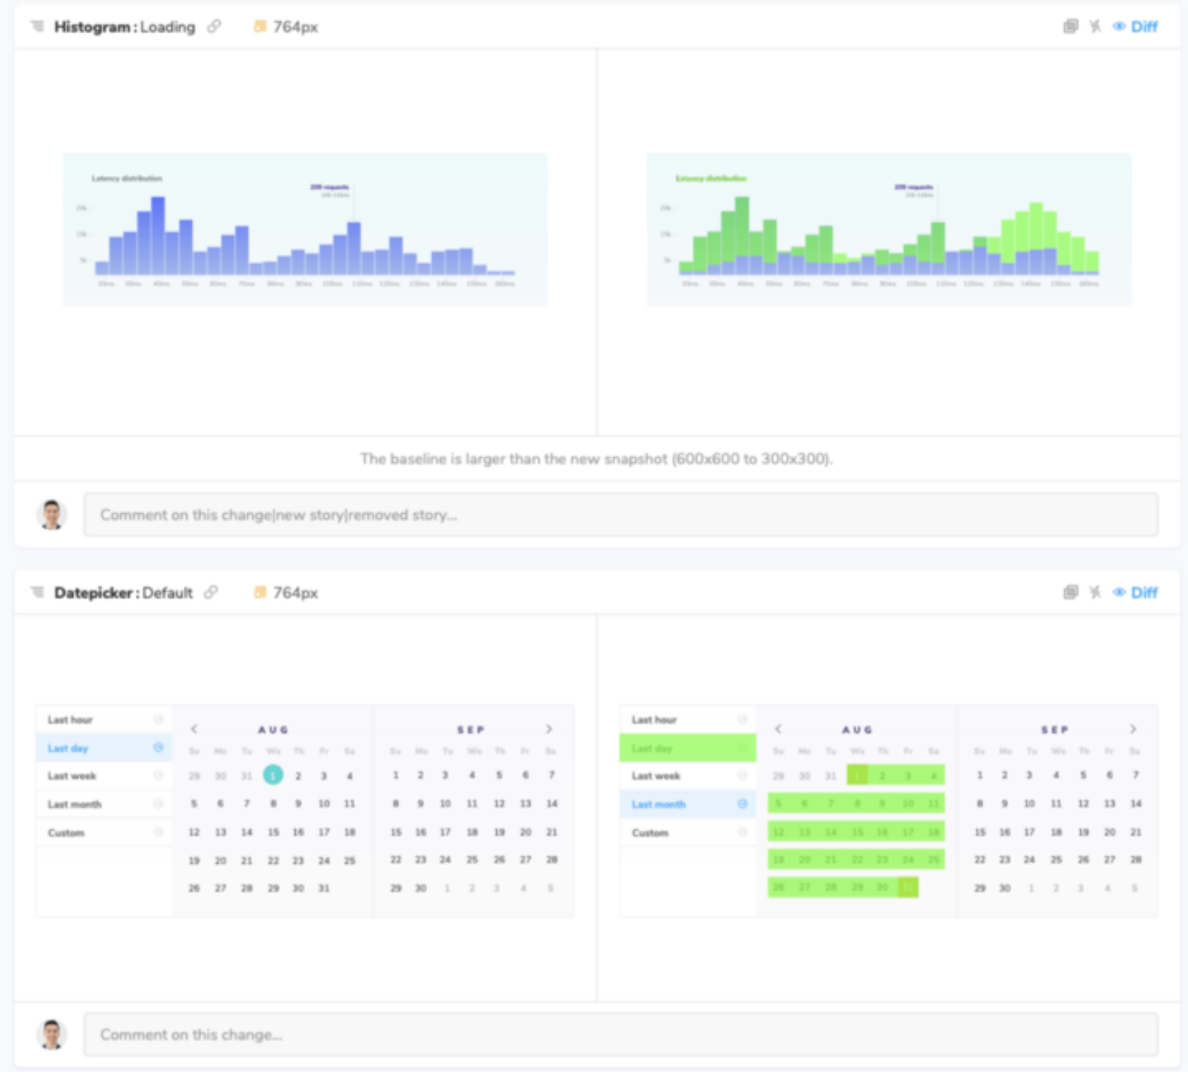
Task: Pick September 14 in left datepicker
Action: (x=552, y=803)
